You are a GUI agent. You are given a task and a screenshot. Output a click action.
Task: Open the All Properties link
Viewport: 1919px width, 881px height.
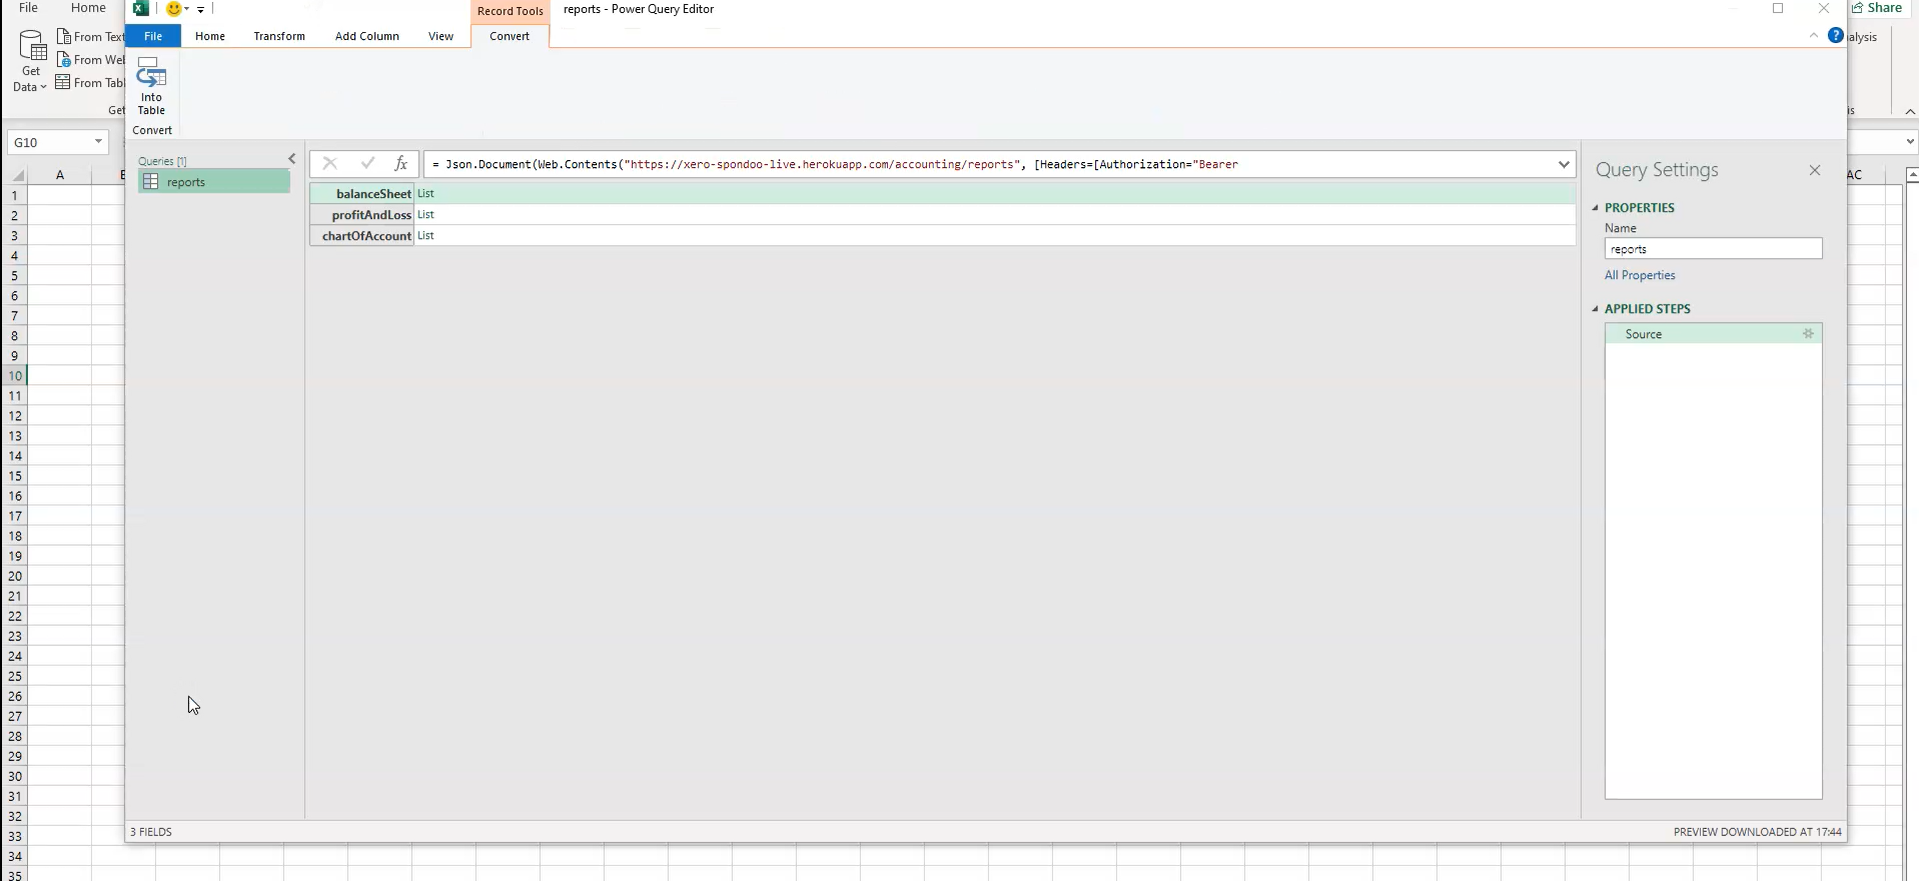[x=1639, y=275]
